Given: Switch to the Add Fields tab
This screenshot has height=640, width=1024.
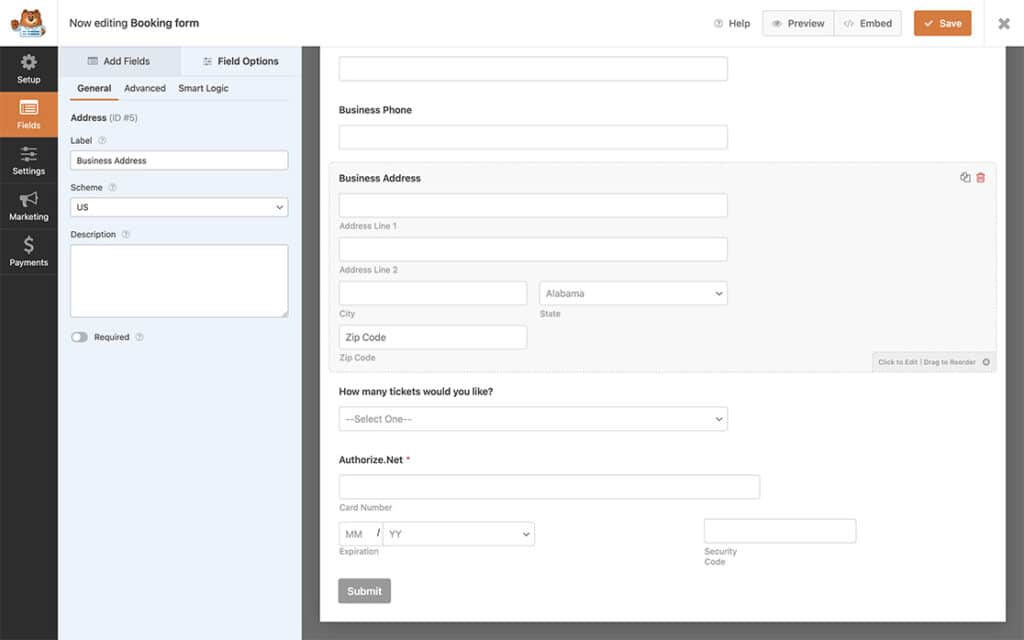Looking at the screenshot, I should click(121, 61).
